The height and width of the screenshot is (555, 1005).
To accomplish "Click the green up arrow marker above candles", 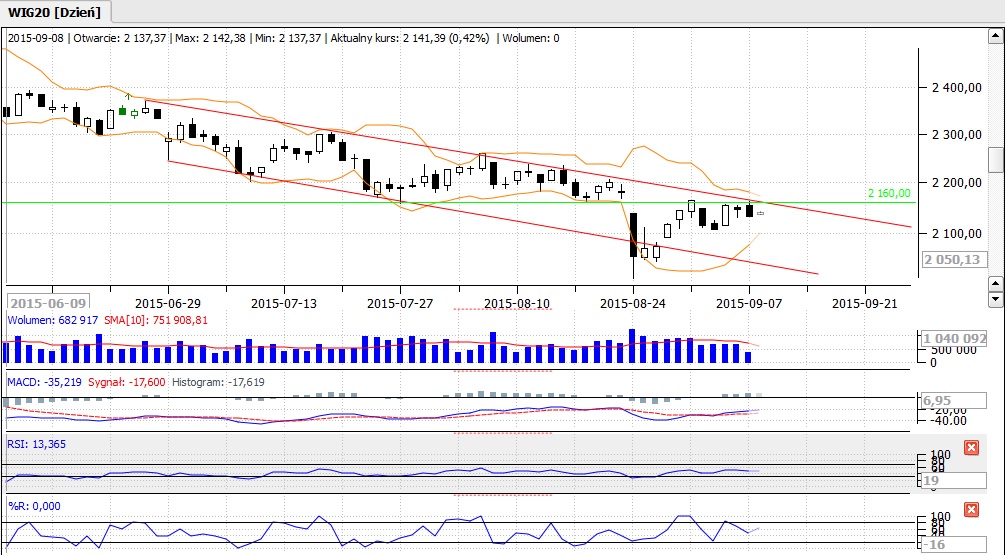I will pos(128,96).
